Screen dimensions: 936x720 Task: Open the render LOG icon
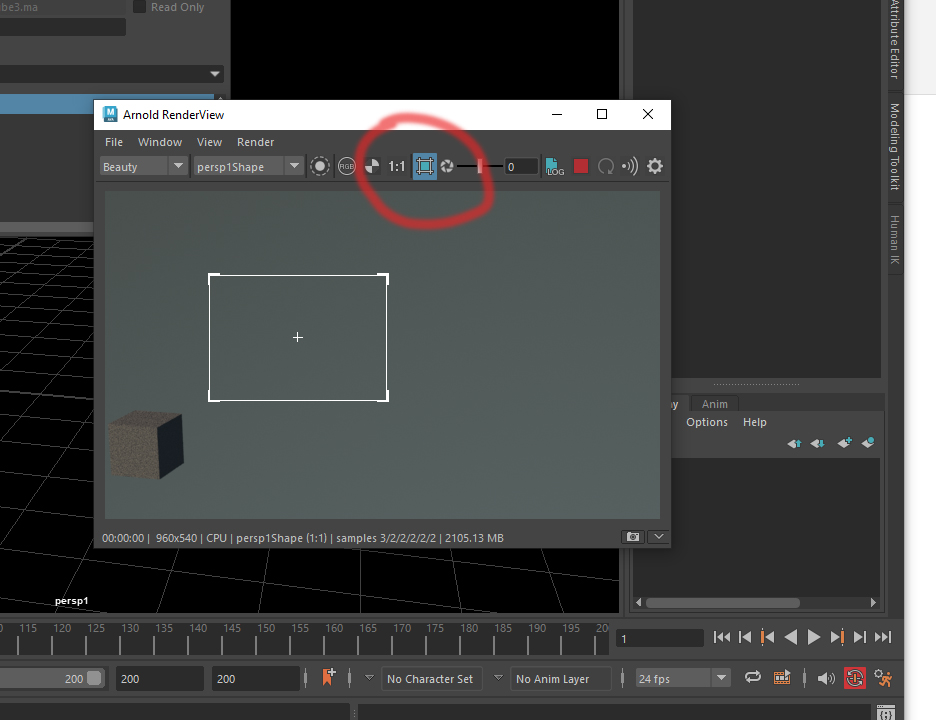point(555,166)
